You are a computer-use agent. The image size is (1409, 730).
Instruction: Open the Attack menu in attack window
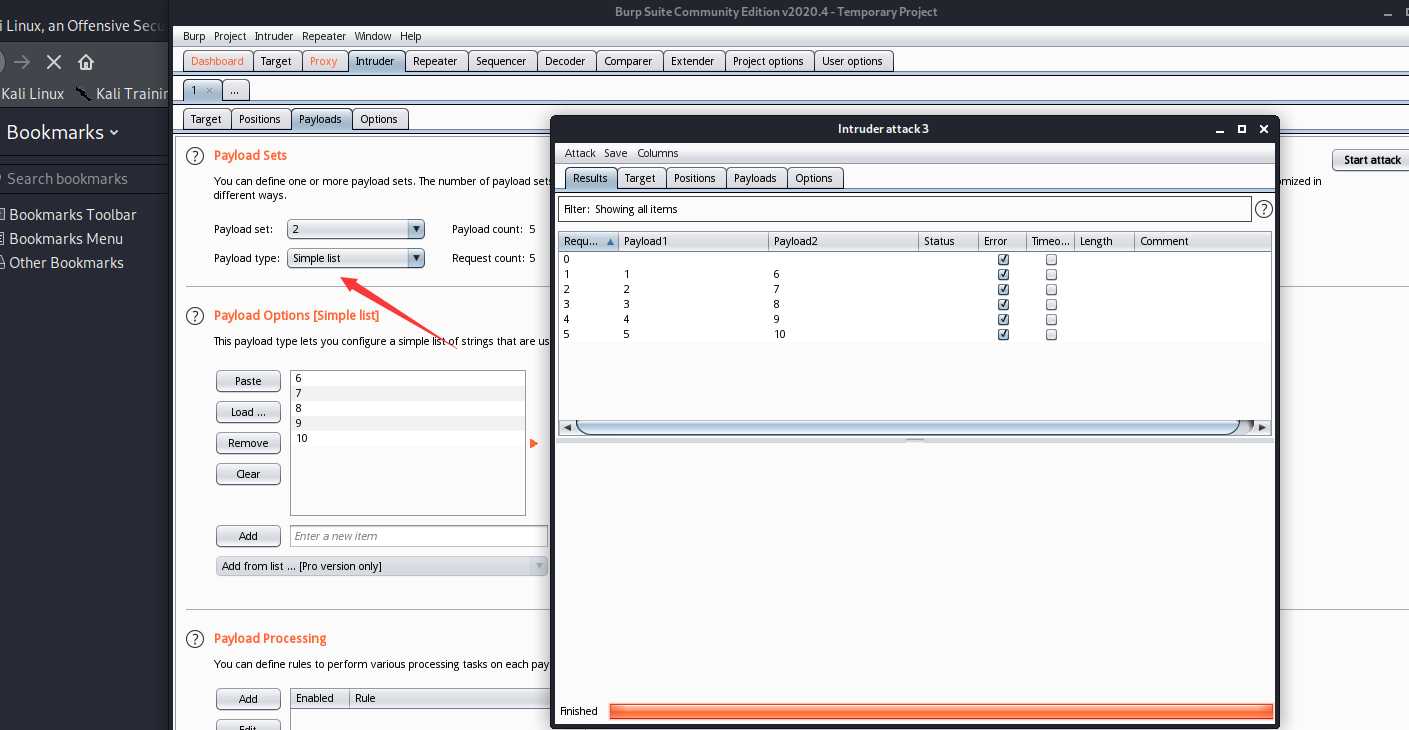click(x=580, y=153)
